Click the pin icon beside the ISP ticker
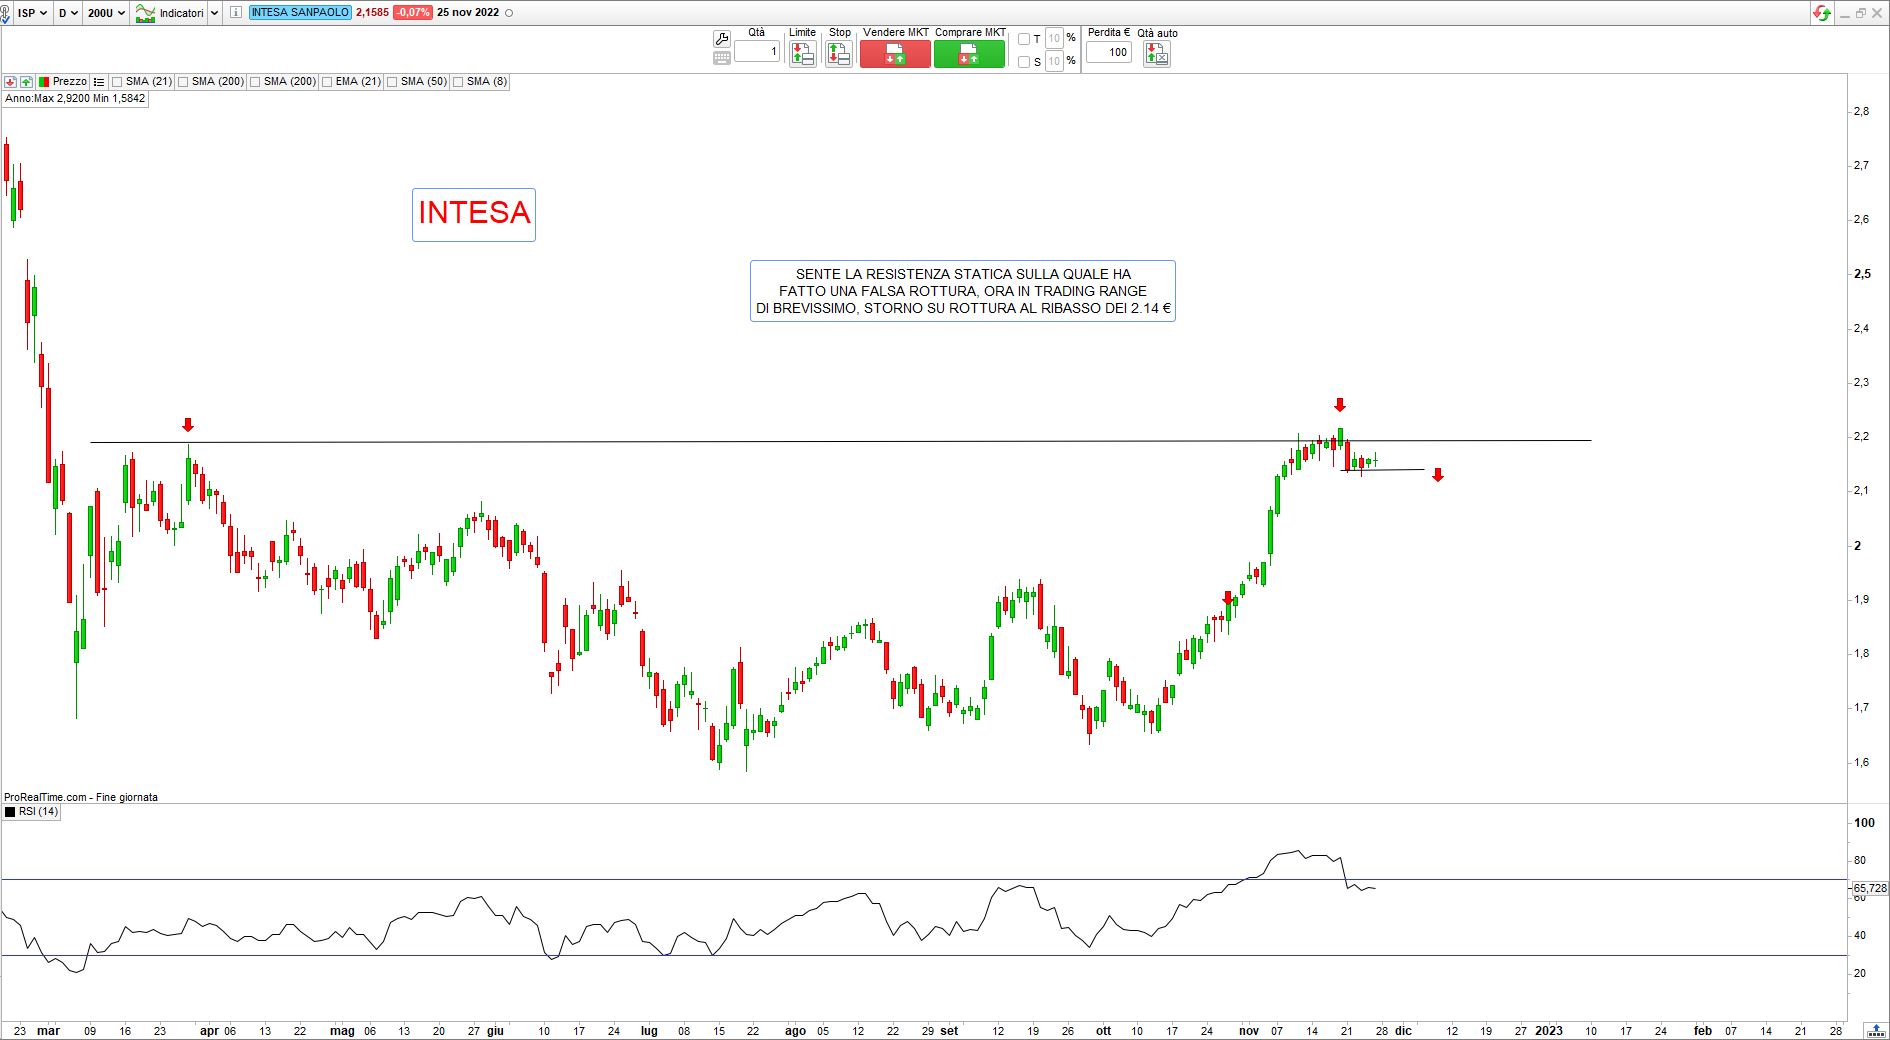The image size is (1890, 1040). click(x=7, y=13)
